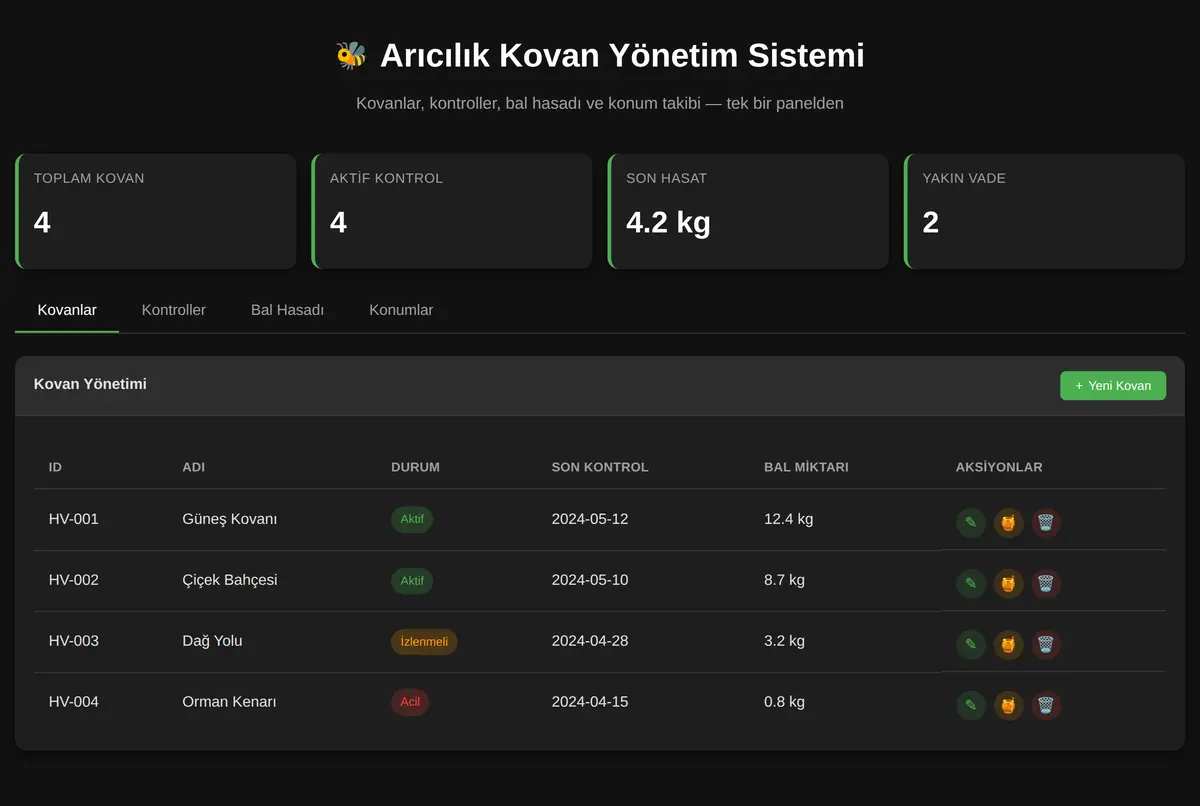Switch to the Kontroller tab

[x=174, y=310]
